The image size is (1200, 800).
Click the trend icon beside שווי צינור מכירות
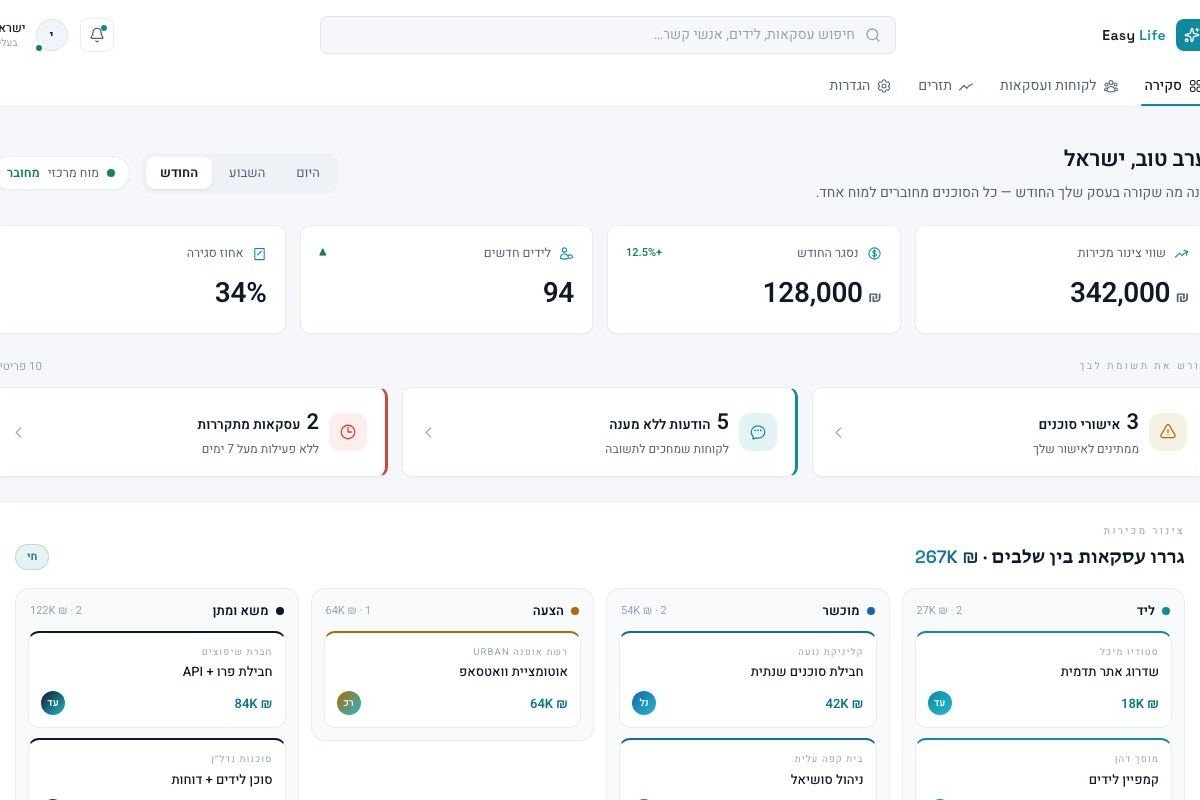pyautogui.click(x=1182, y=253)
